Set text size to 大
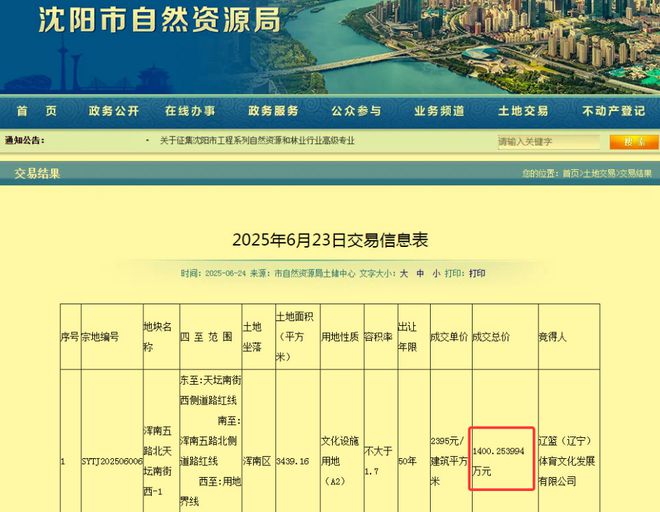This screenshot has width=660, height=512. 403,273
